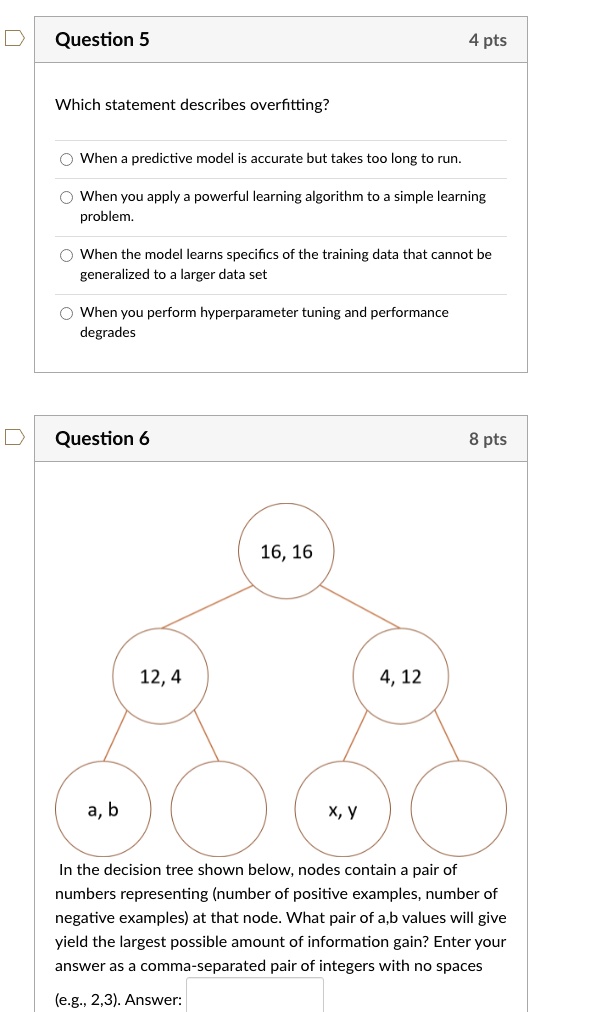Image resolution: width=610 pixels, height=1012 pixels.
Task: Select option about powerful algorithm on simple problem
Action: (x=65, y=197)
